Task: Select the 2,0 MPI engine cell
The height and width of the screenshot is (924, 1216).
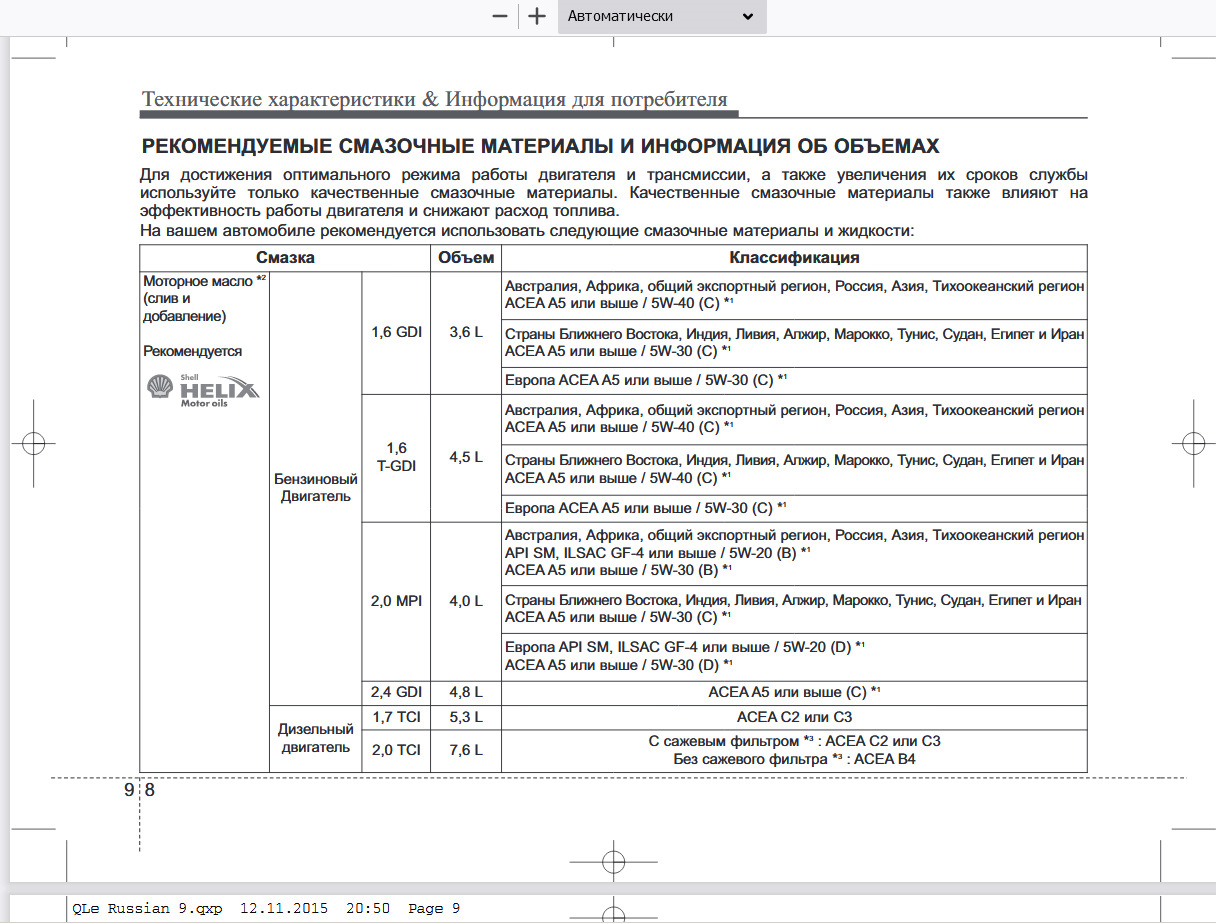Action: (395, 601)
